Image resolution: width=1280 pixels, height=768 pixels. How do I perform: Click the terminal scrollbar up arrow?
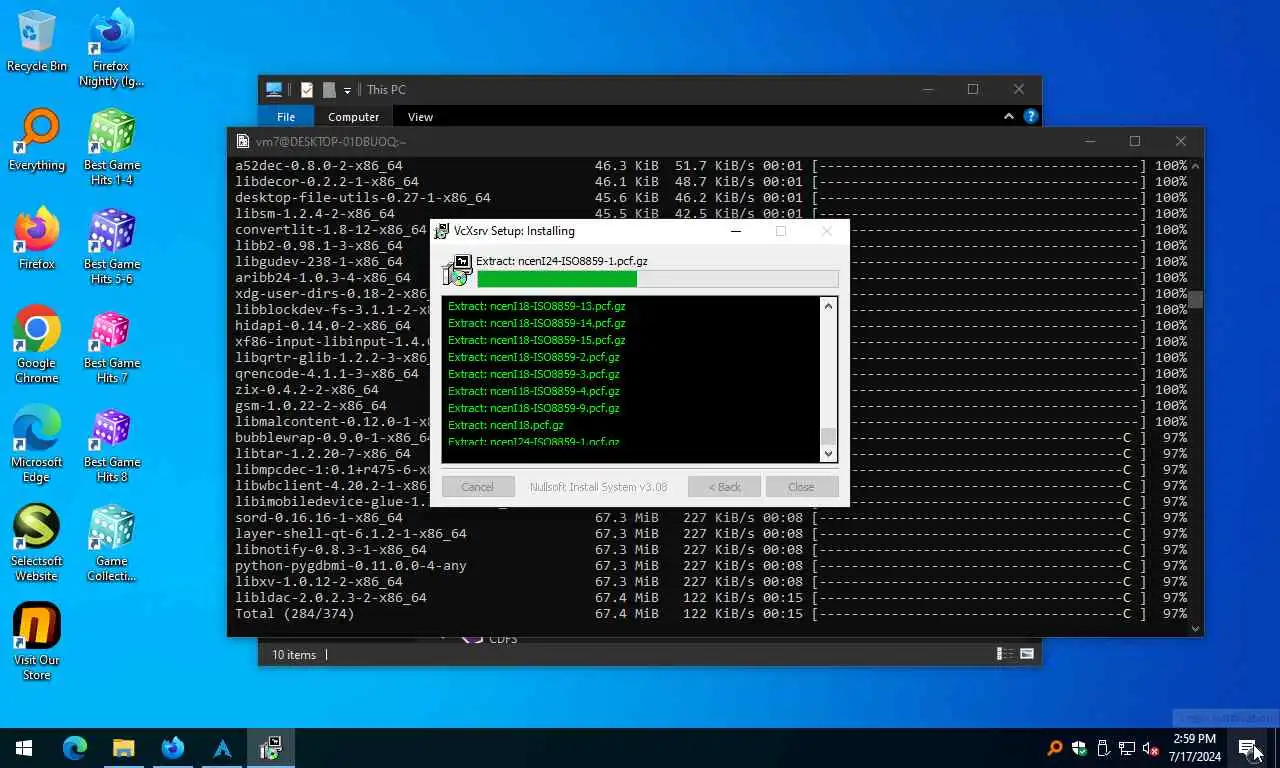(x=1195, y=166)
